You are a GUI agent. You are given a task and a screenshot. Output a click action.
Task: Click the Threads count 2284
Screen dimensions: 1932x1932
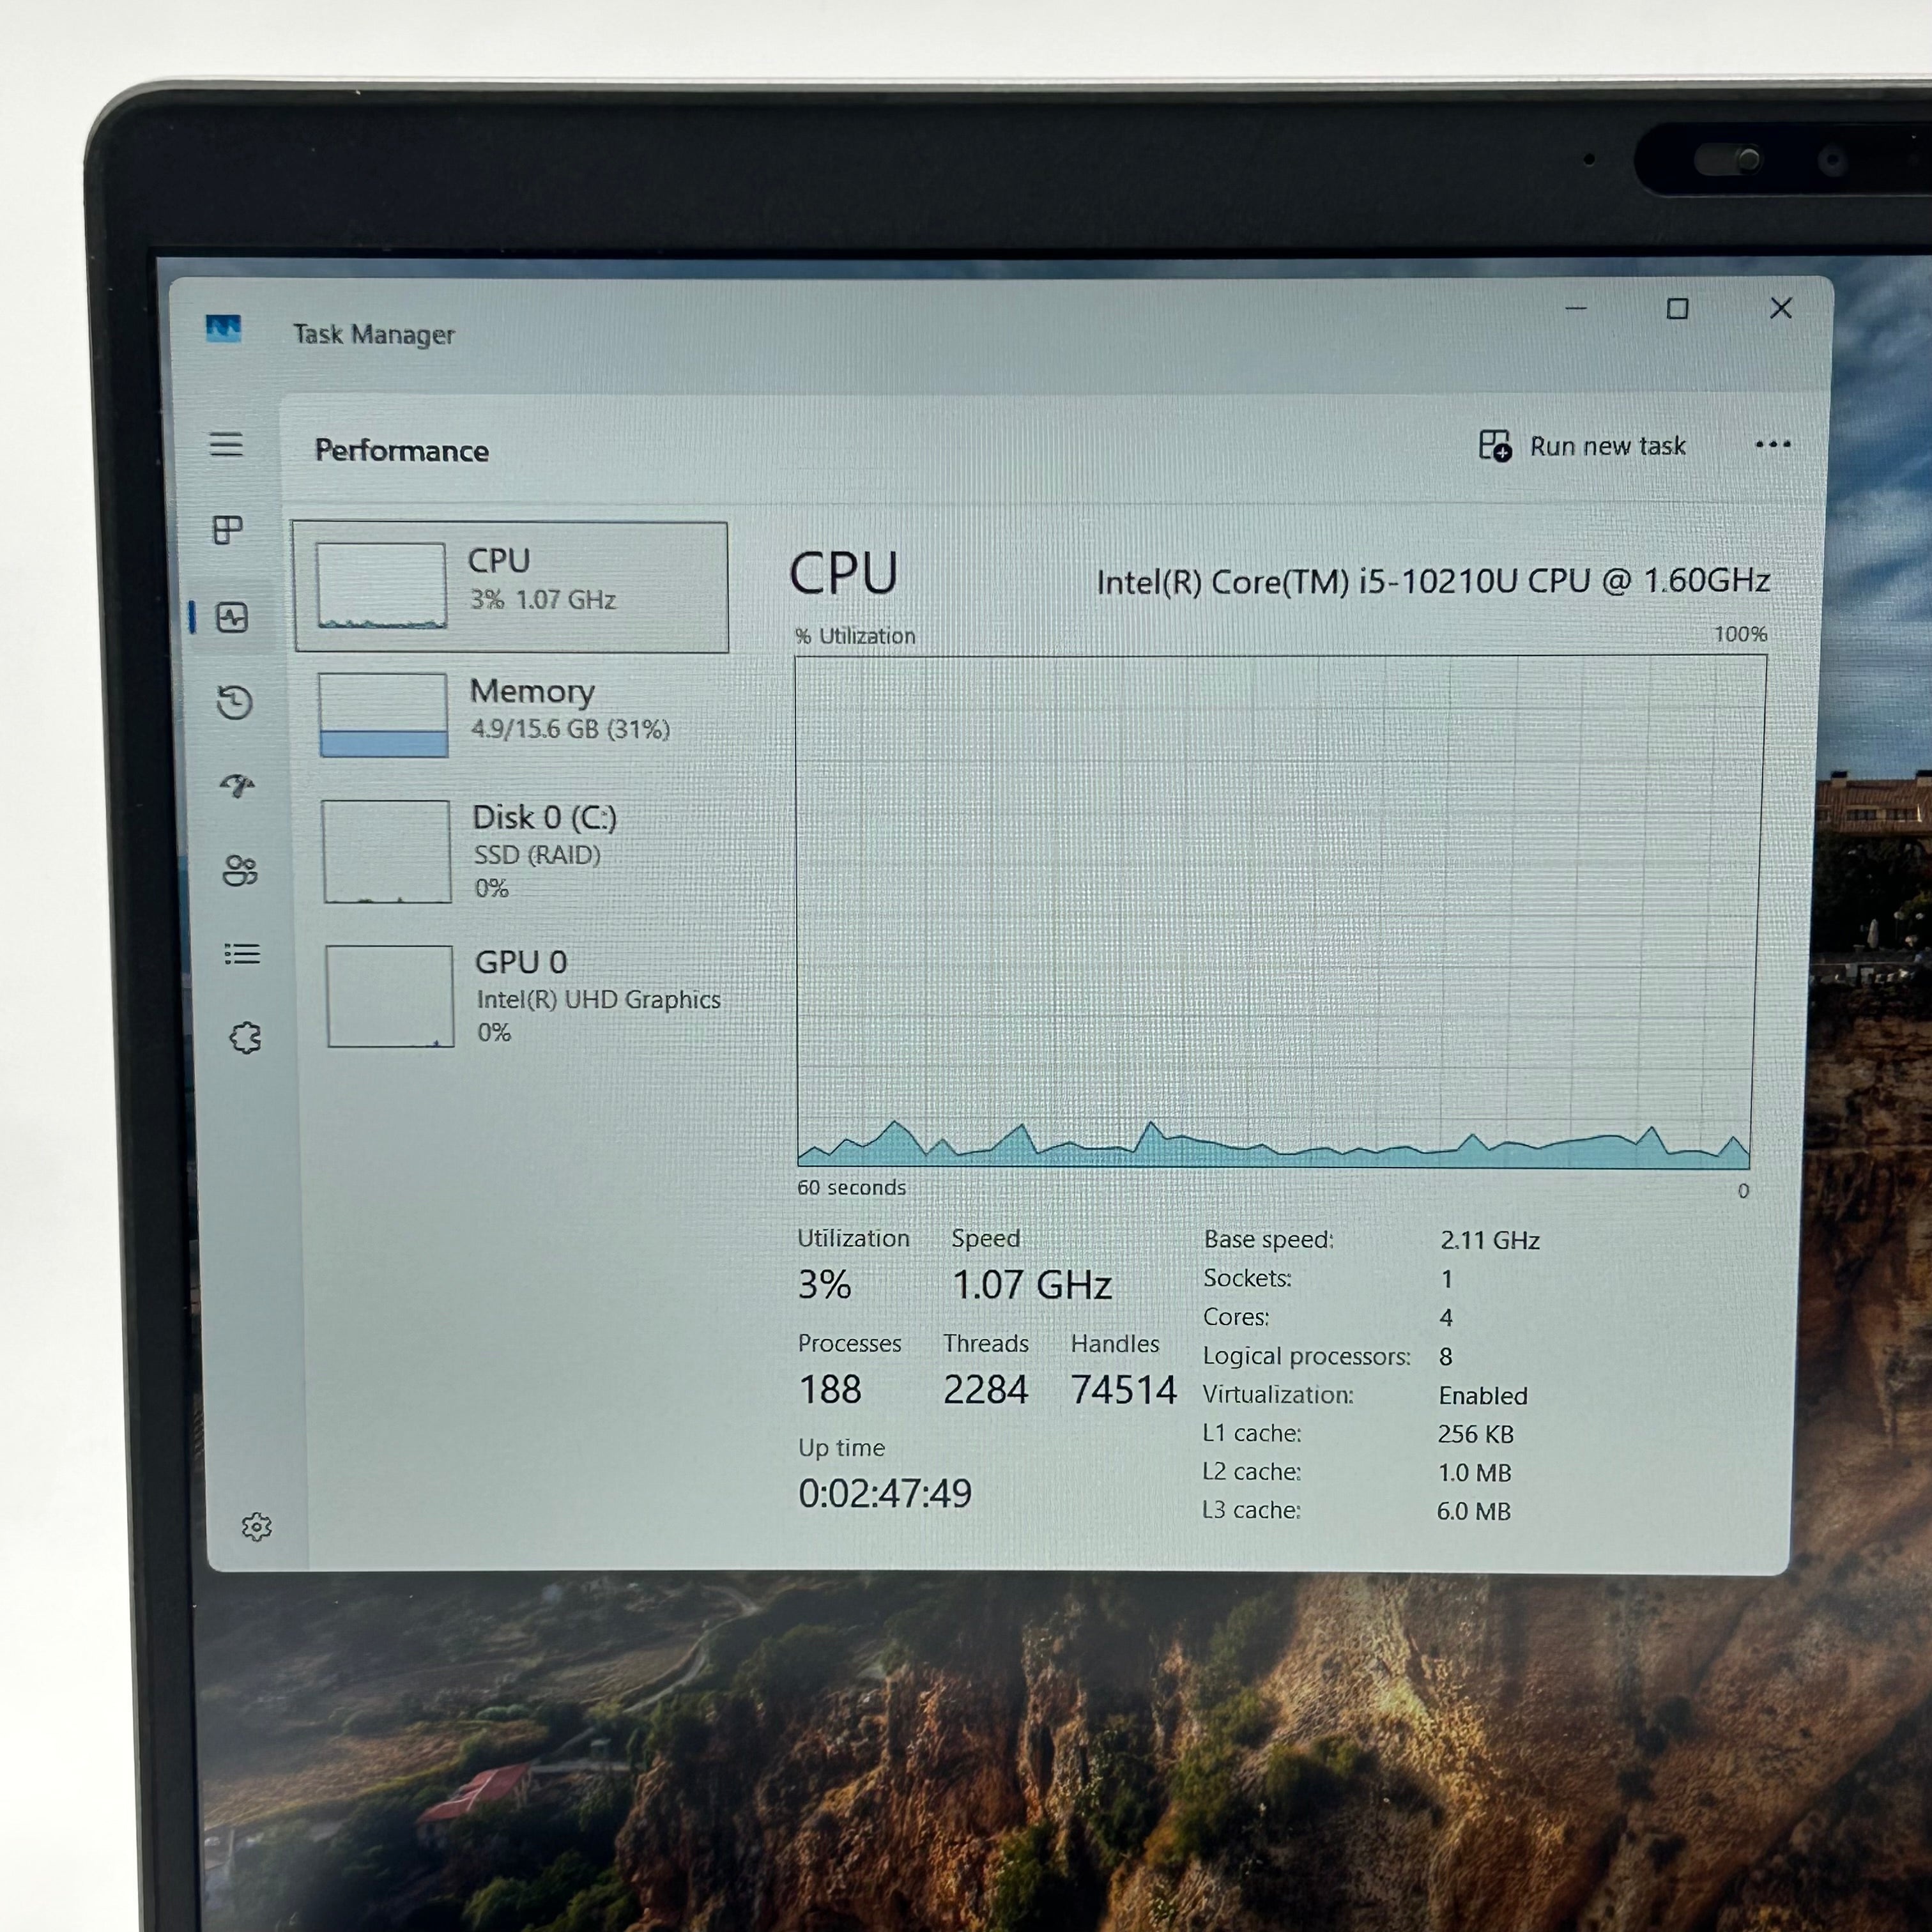(x=985, y=1389)
